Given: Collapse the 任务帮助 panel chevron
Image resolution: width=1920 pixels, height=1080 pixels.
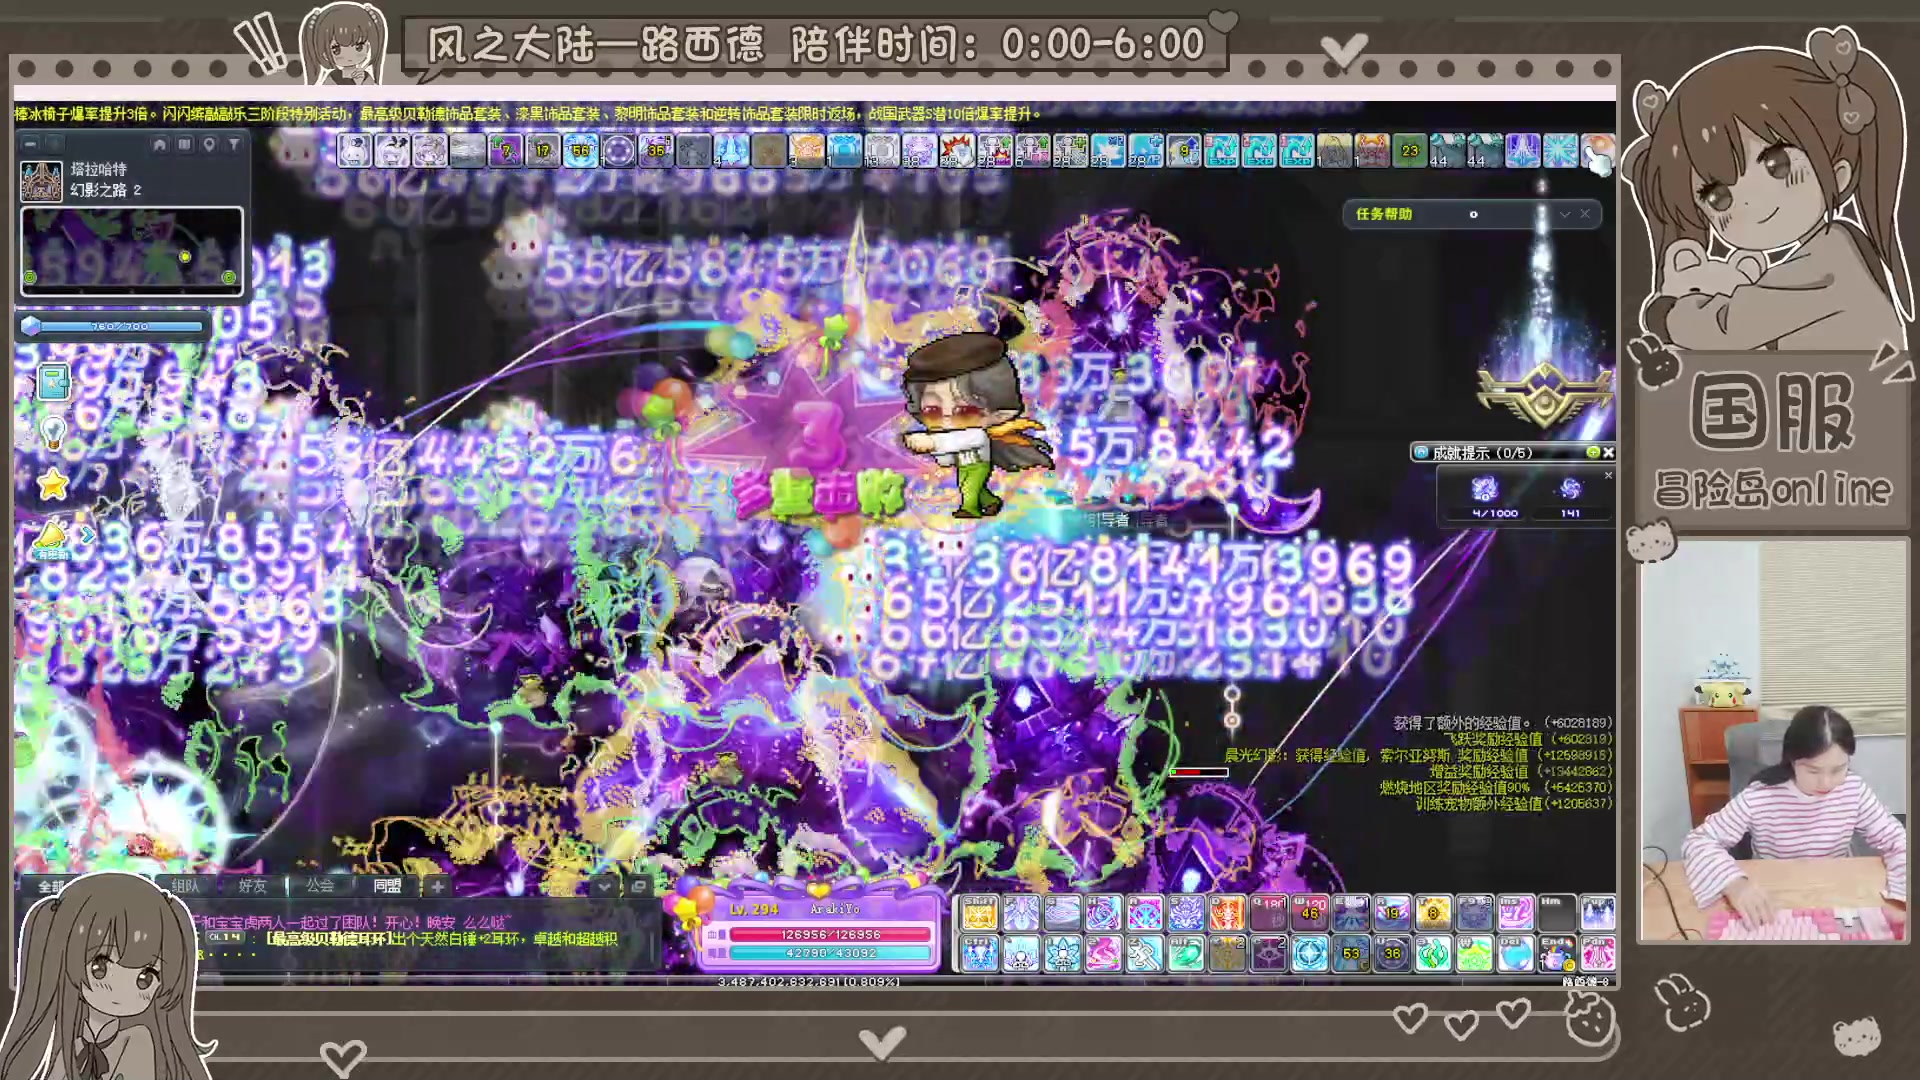Looking at the screenshot, I should click(1565, 214).
